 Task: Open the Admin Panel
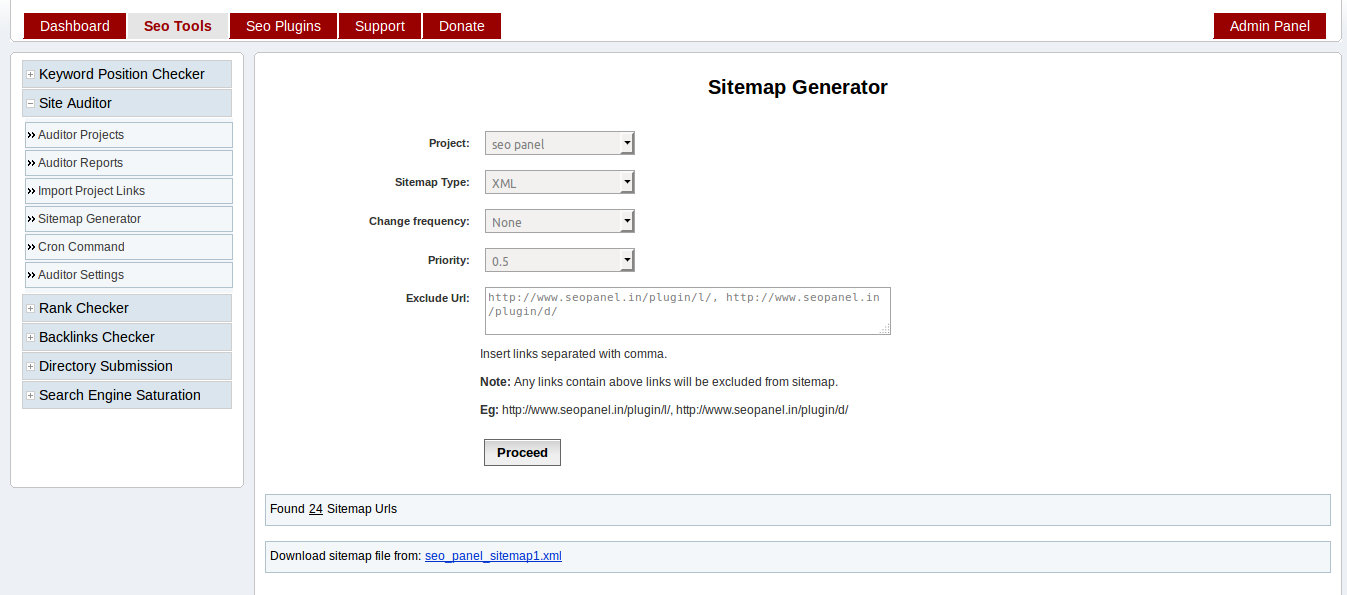[x=1270, y=26]
